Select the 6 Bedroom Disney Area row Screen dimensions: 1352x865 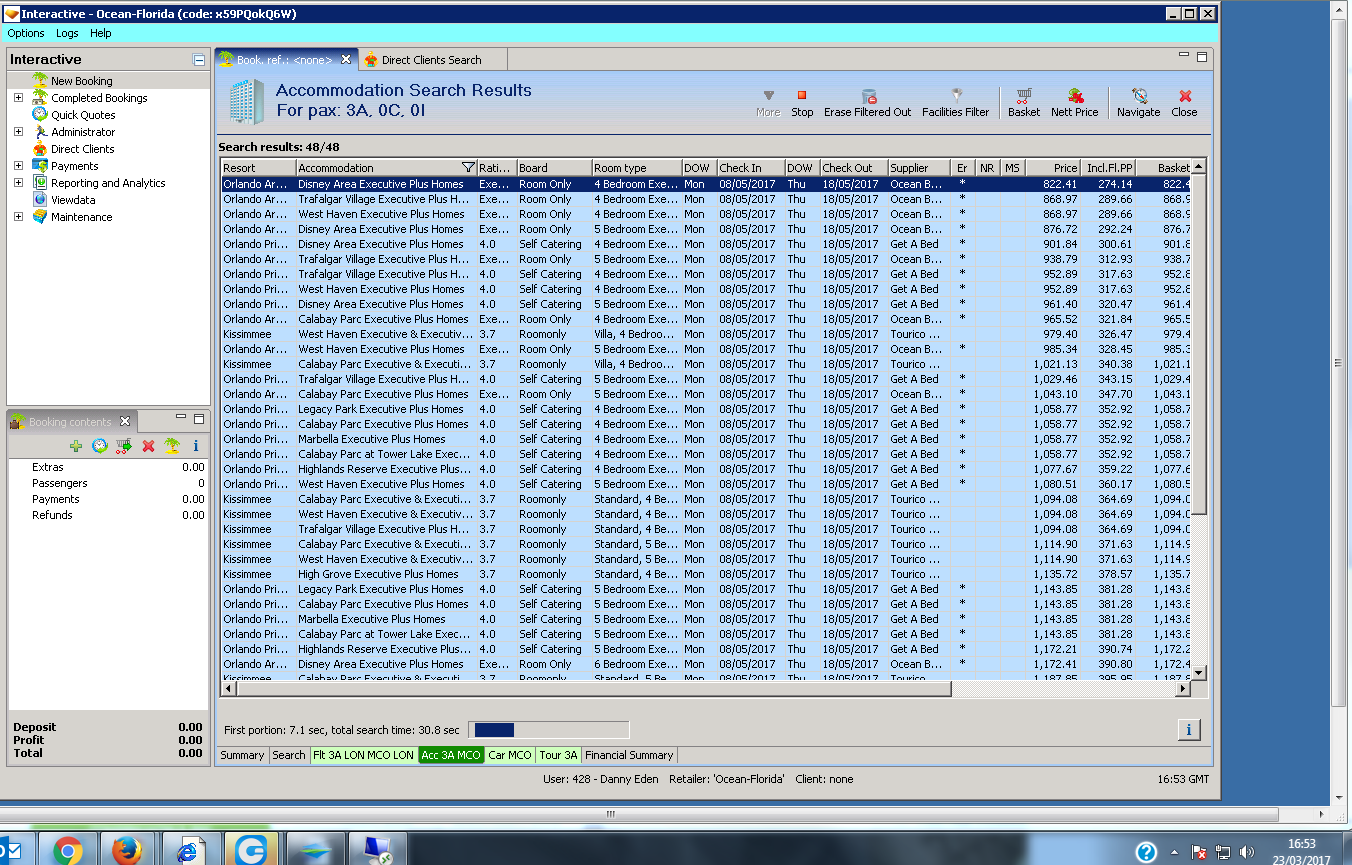point(706,664)
